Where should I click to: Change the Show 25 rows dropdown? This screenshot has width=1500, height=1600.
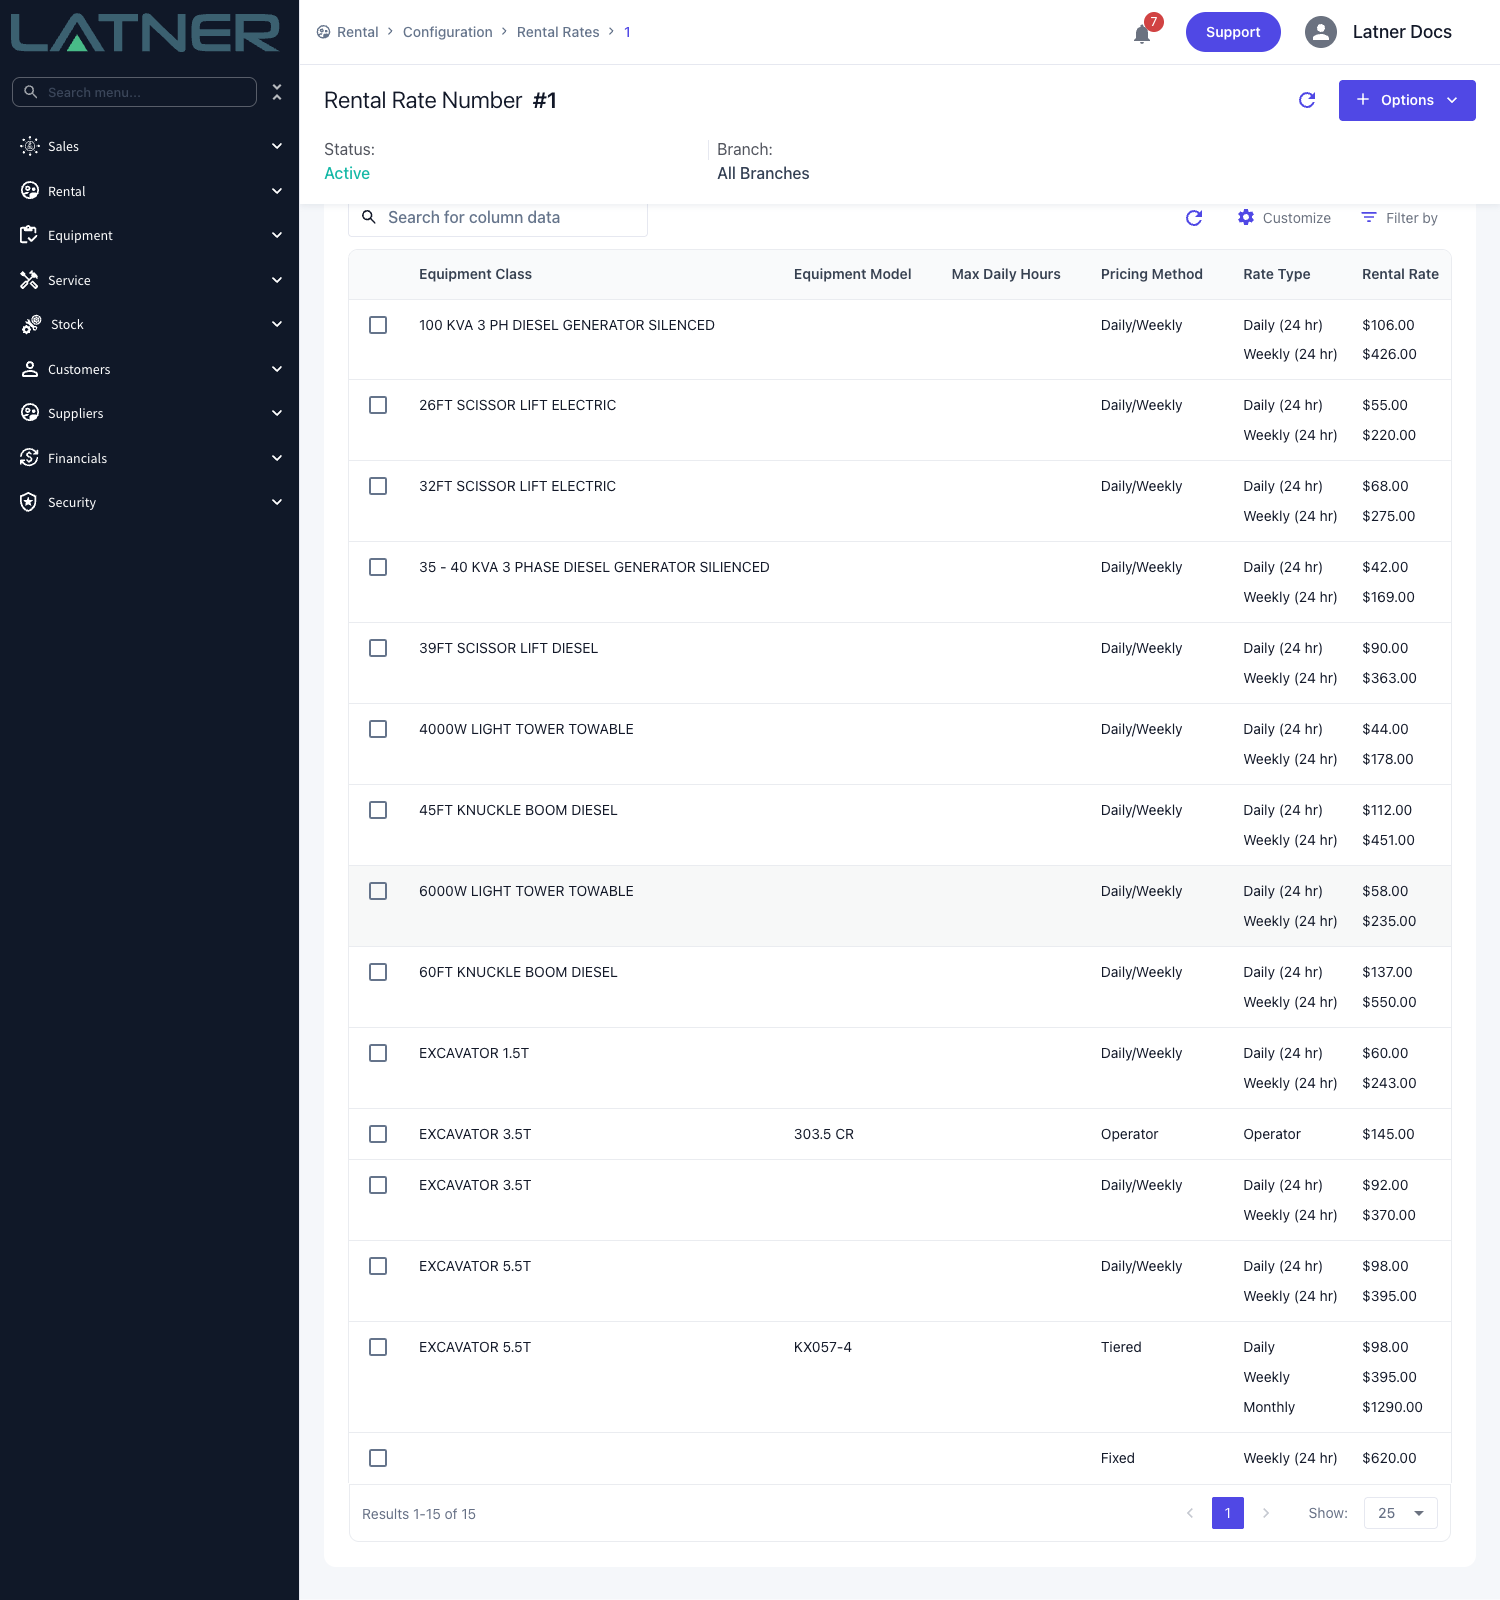point(1400,1513)
